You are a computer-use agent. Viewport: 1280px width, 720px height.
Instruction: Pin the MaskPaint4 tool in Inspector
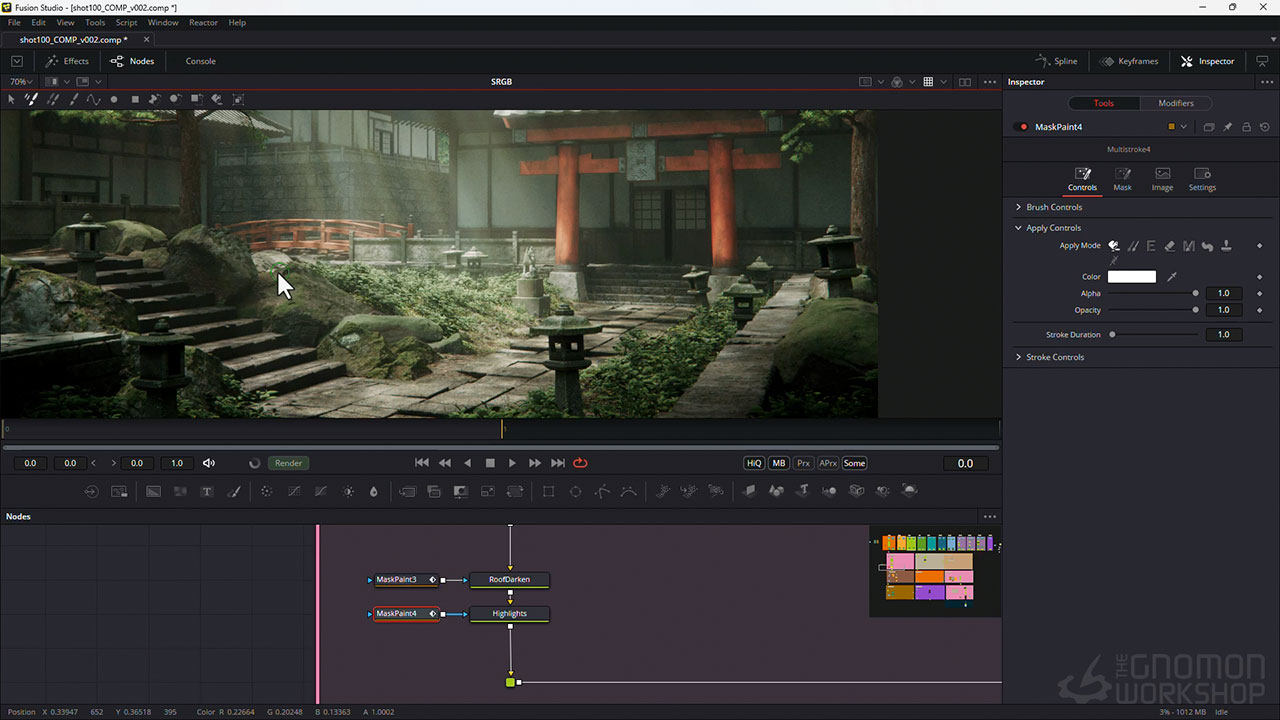(1227, 127)
